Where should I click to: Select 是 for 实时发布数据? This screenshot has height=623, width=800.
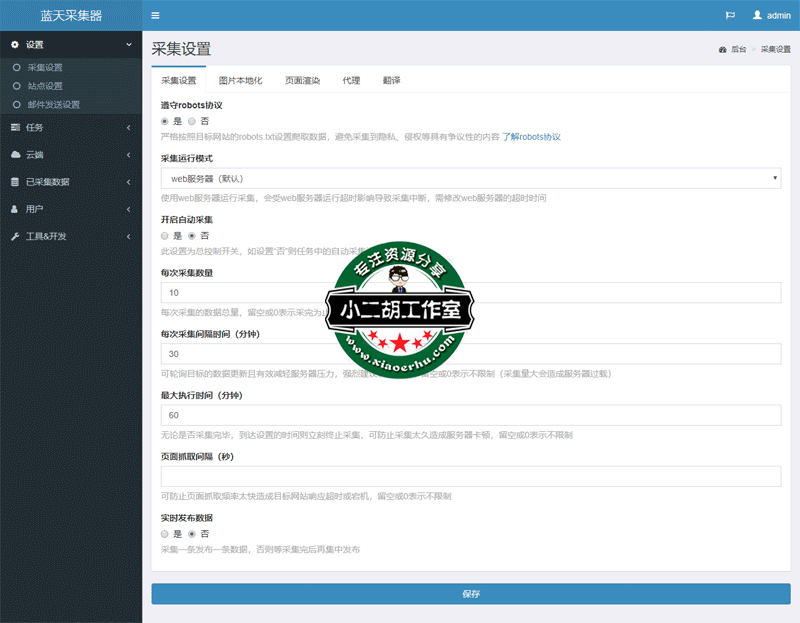165,534
